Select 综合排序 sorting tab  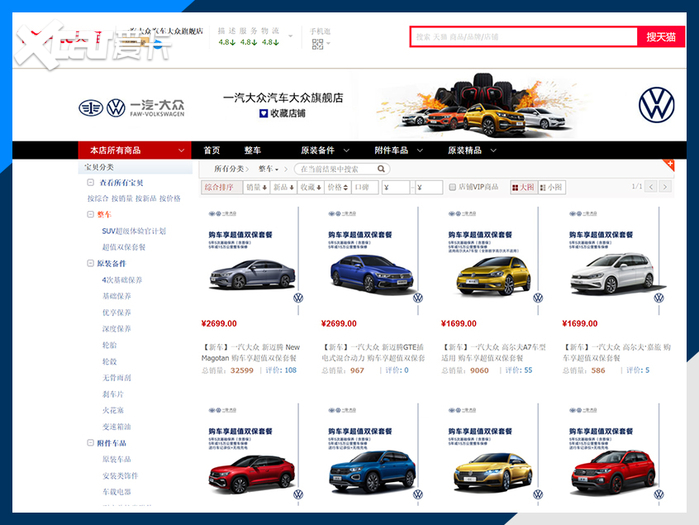222,187
